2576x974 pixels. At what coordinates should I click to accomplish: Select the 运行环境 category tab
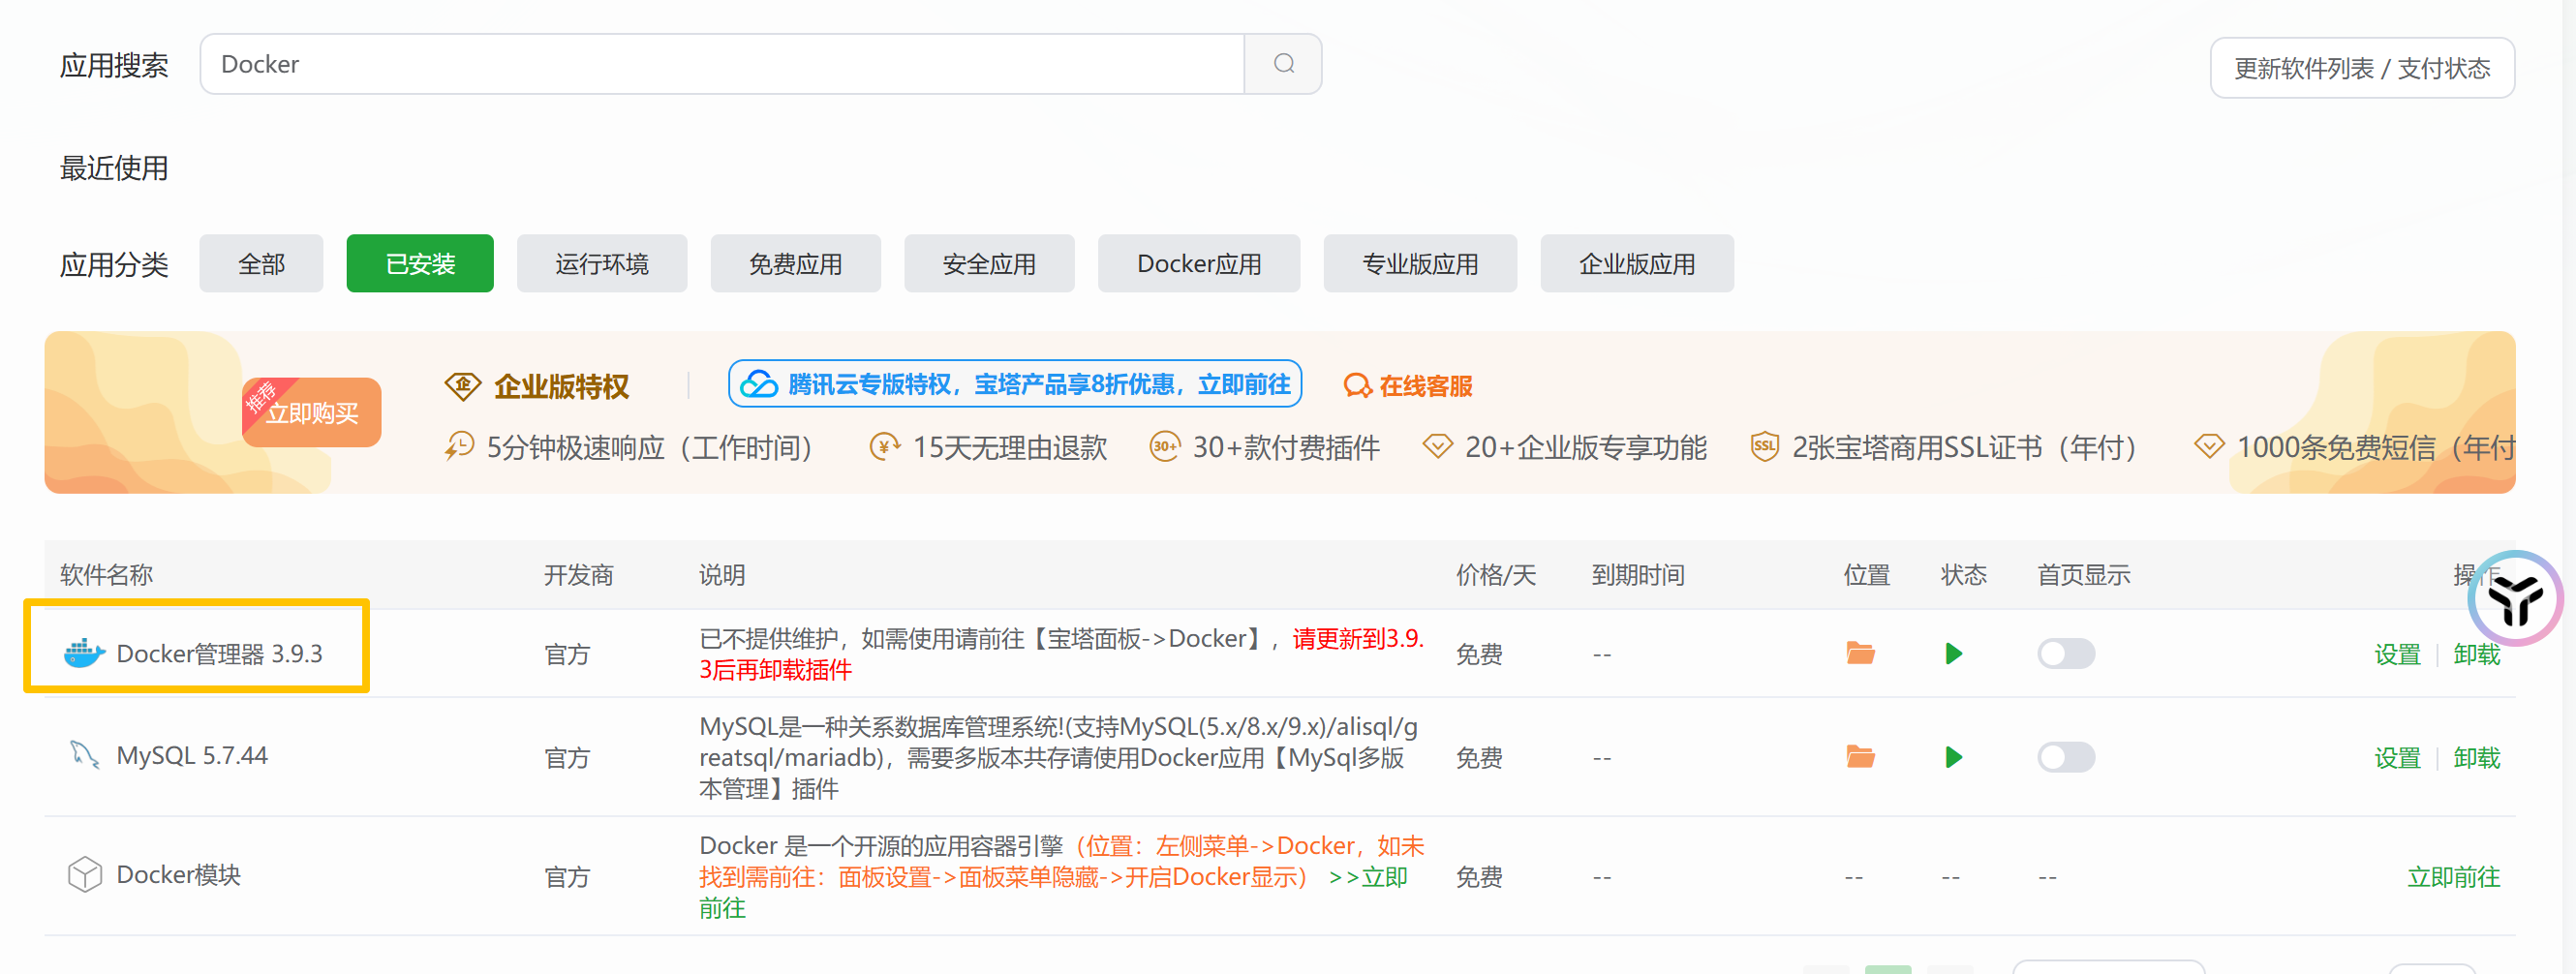click(x=602, y=264)
